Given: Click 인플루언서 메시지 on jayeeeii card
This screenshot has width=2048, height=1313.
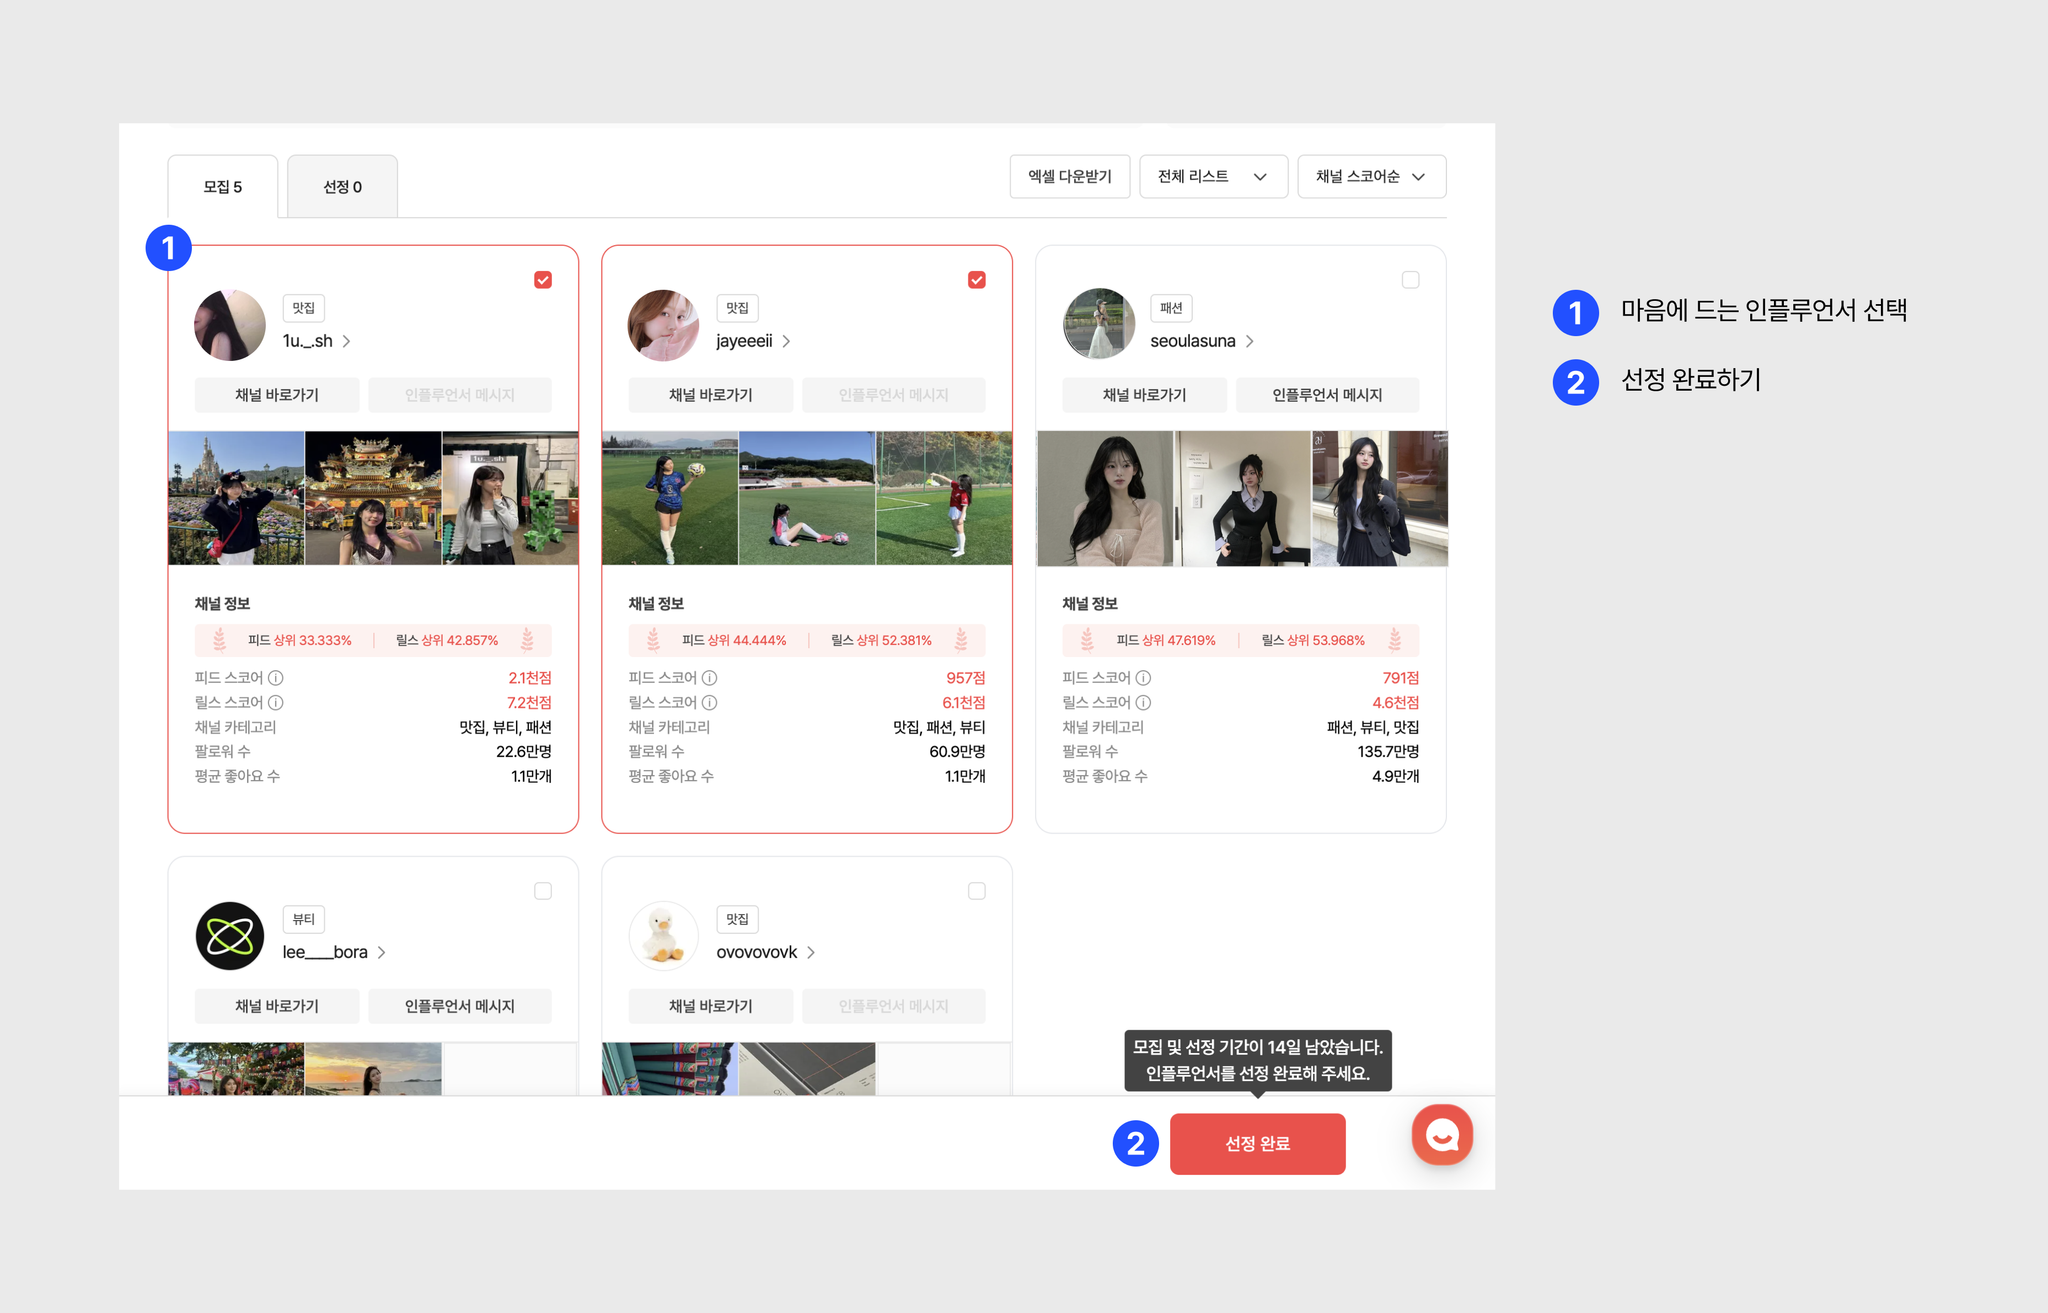Looking at the screenshot, I should [x=894, y=395].
